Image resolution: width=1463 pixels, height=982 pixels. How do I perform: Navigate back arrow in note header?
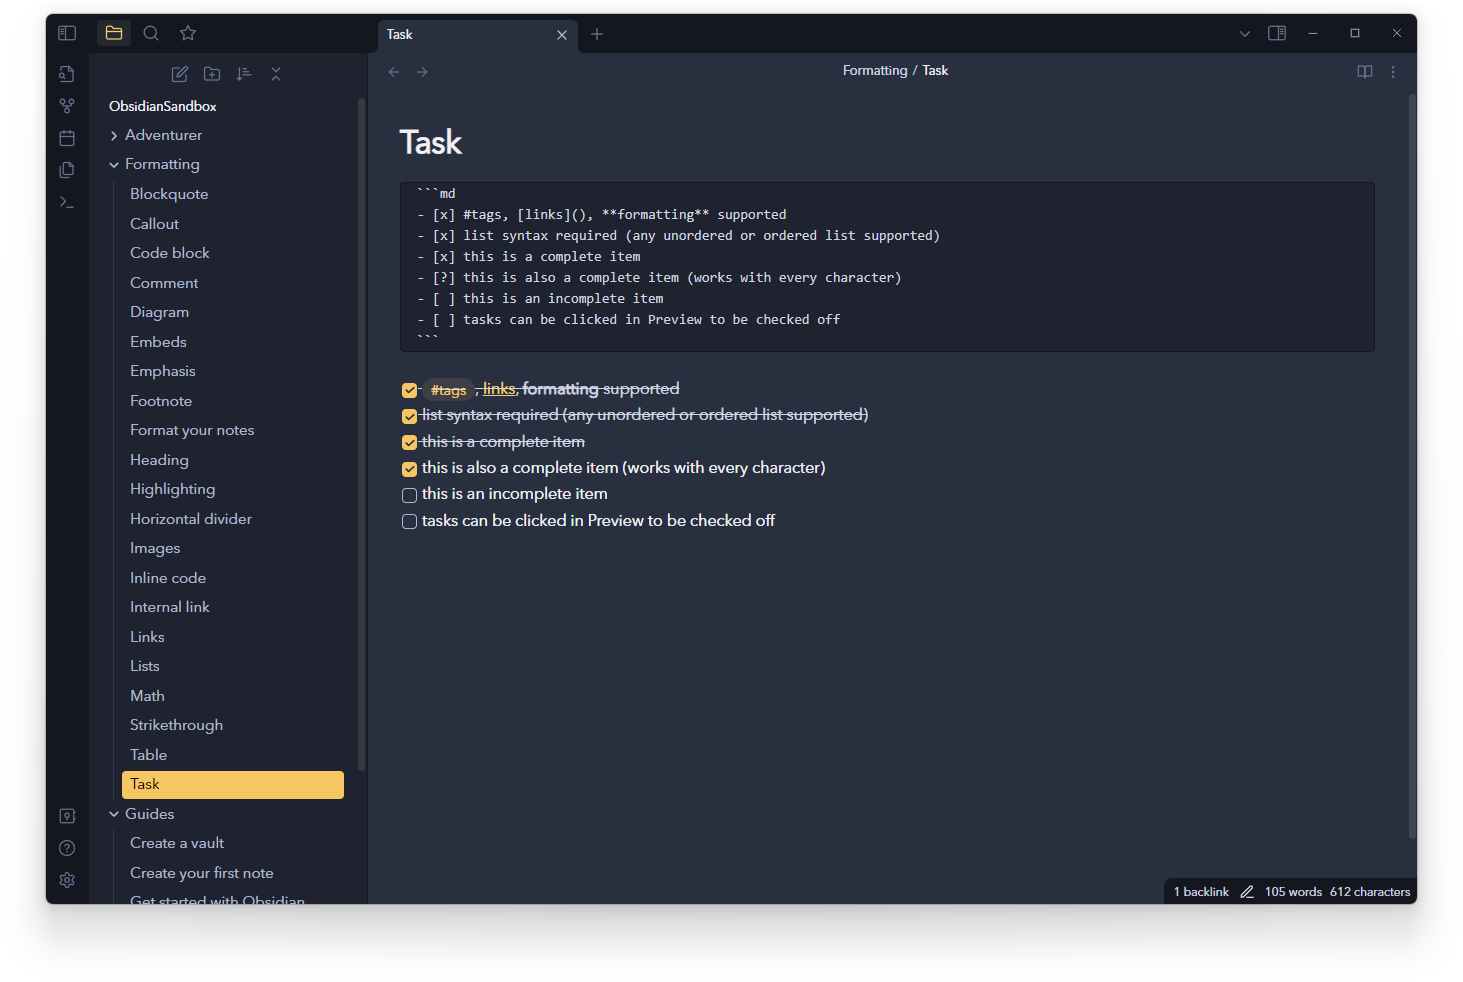coord(394,72)
